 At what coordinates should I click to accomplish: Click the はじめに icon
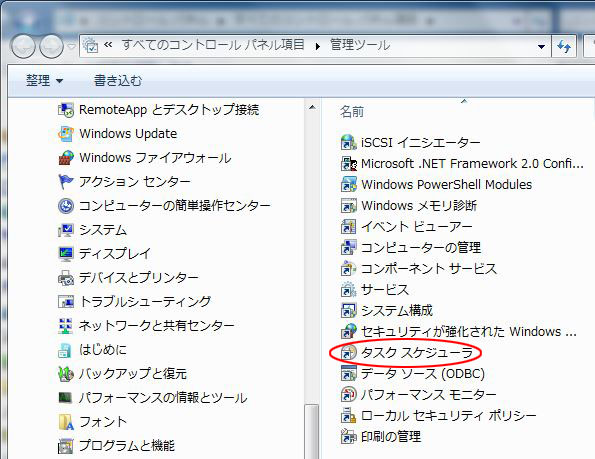[x=65, y=350]
